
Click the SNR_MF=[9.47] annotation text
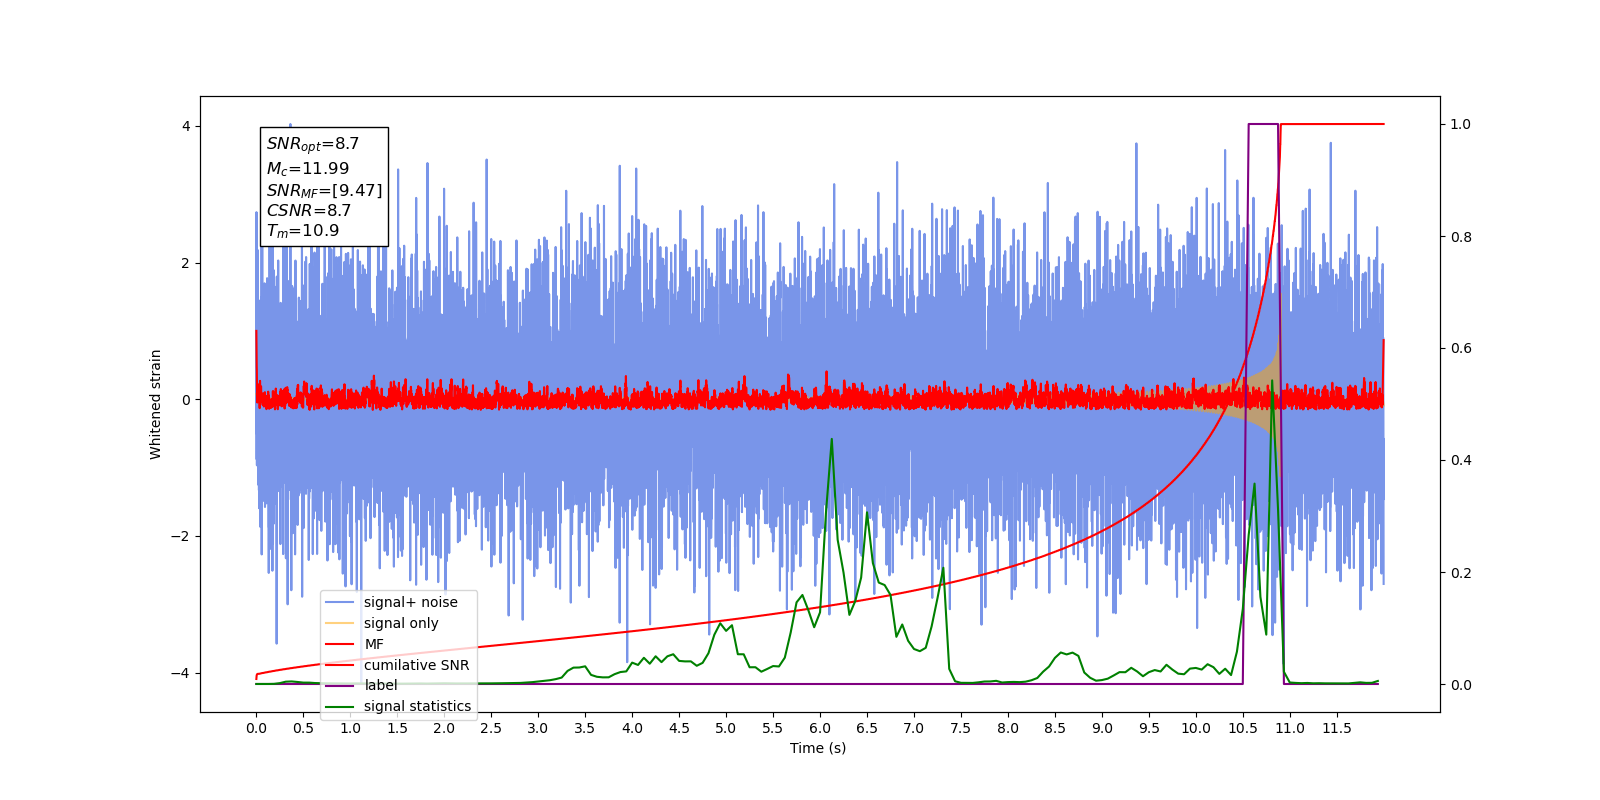pyautogui.click(x=324, y=190)
